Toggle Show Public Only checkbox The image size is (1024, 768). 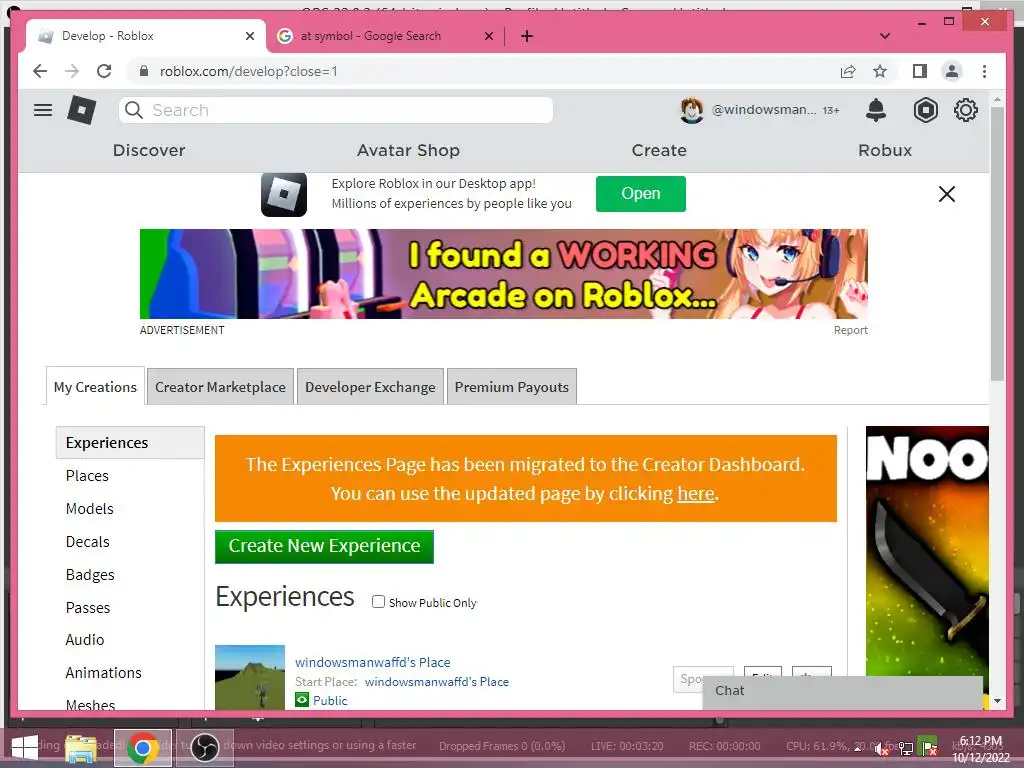pos(378,601)
